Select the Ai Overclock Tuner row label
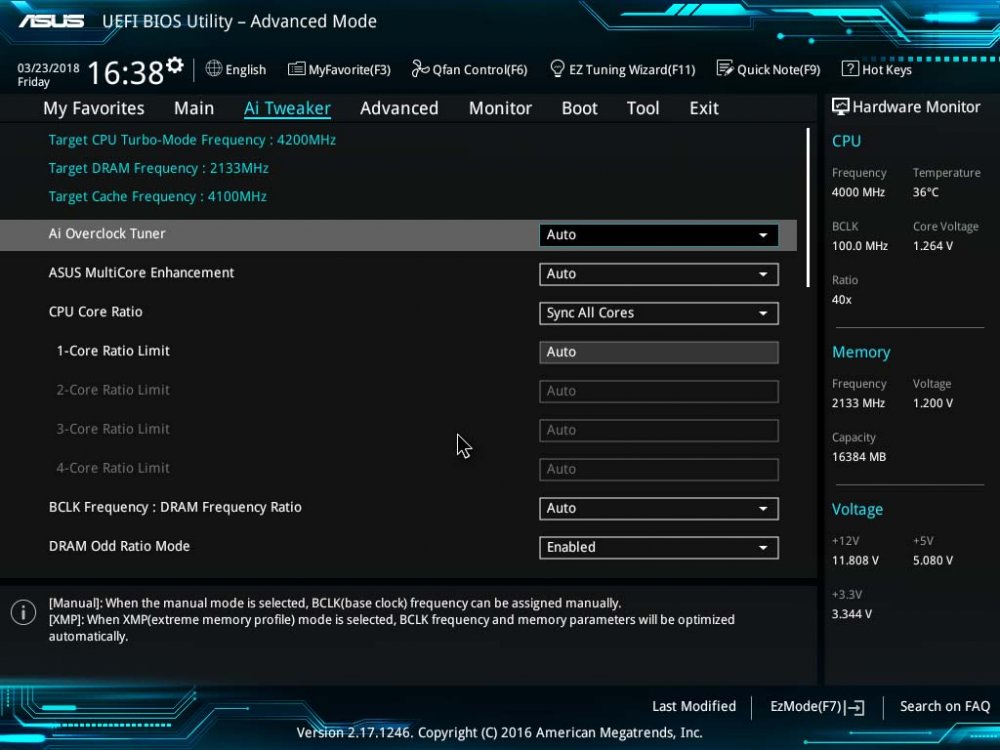 (x=107, y=233)
